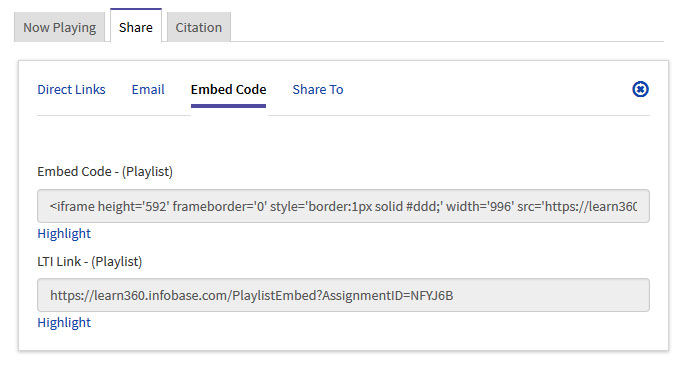Select the Embed Code sub-tab
Viewport: 680px width, 367px height.
(229, 89)
